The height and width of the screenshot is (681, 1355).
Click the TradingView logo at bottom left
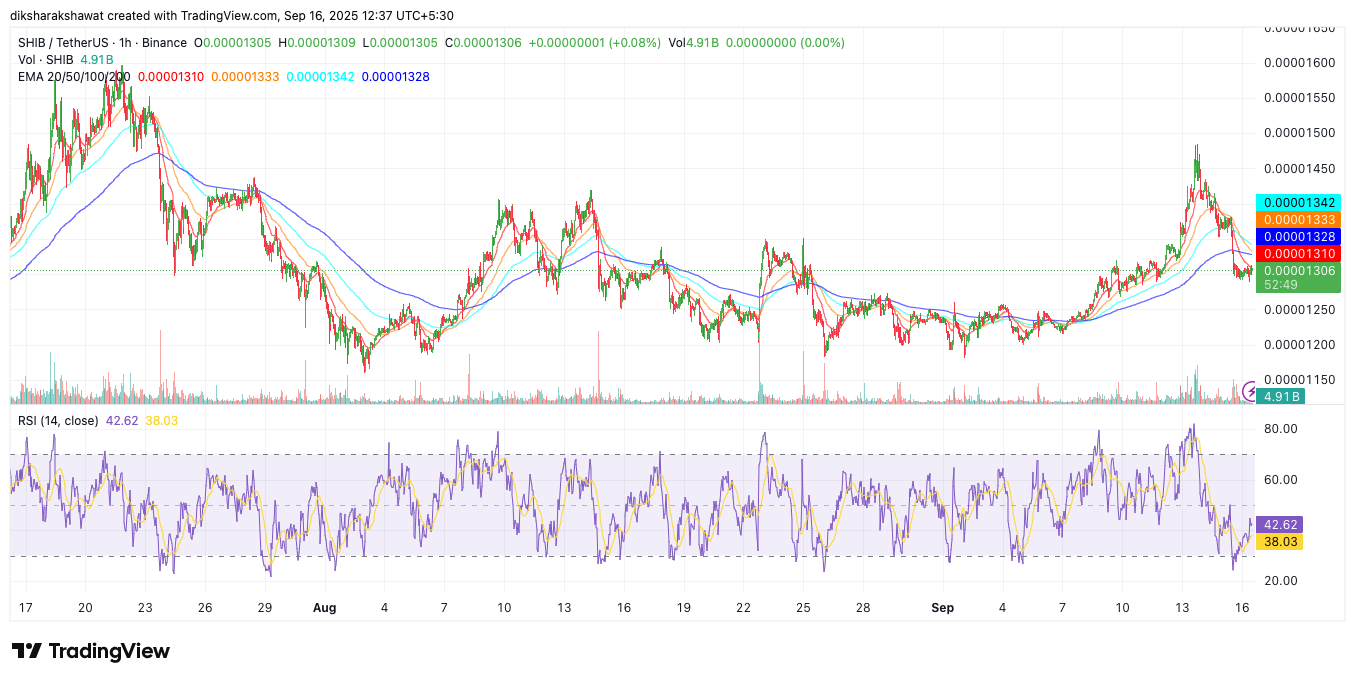(x=91, y=651)
